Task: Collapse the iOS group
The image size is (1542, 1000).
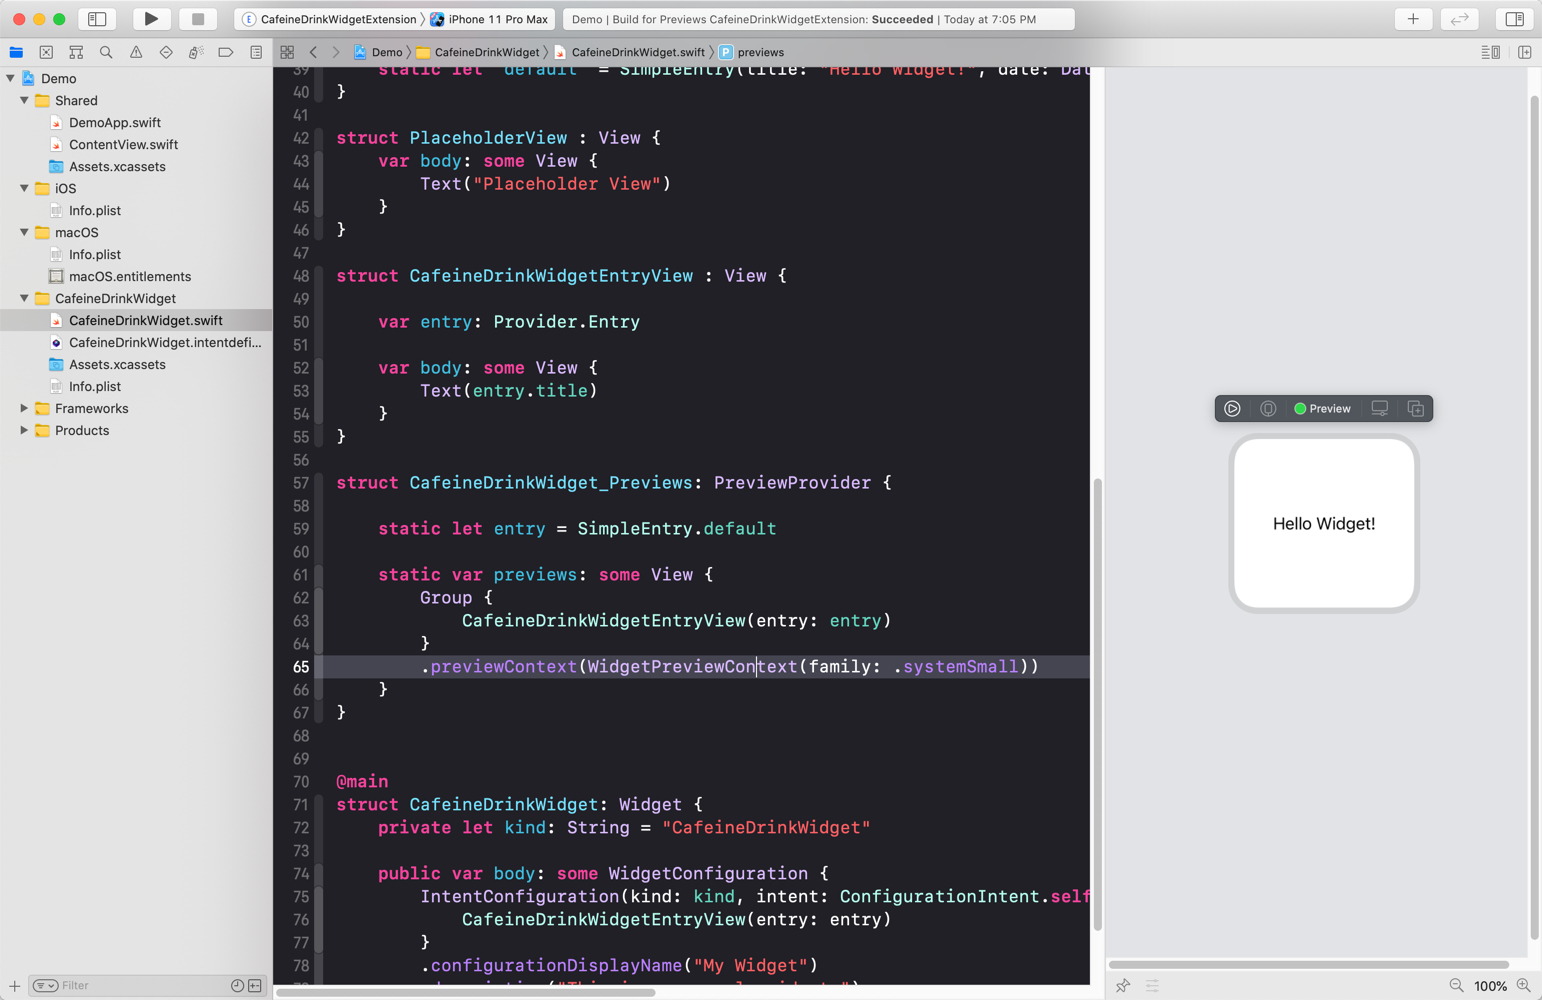Action: pos(24,188)
